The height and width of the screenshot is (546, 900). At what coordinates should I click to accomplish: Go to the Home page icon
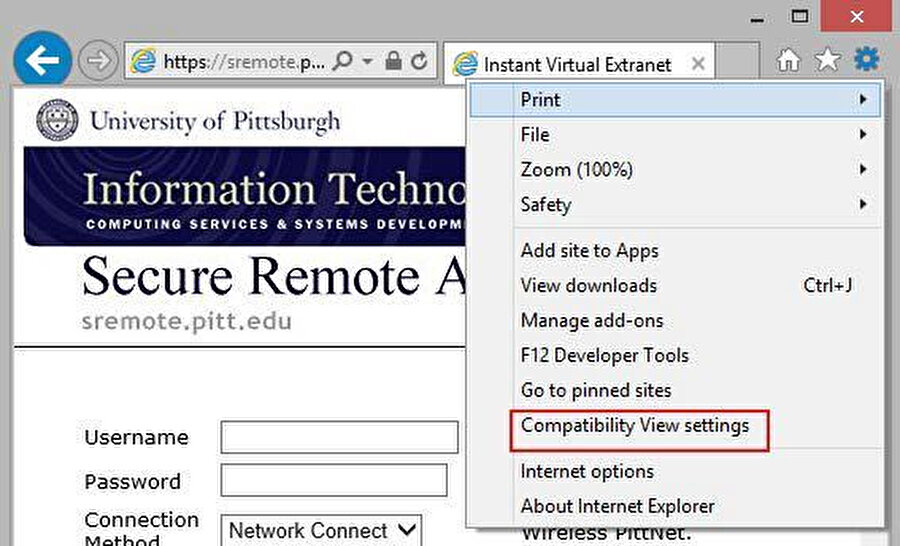[x=788, y=59]
